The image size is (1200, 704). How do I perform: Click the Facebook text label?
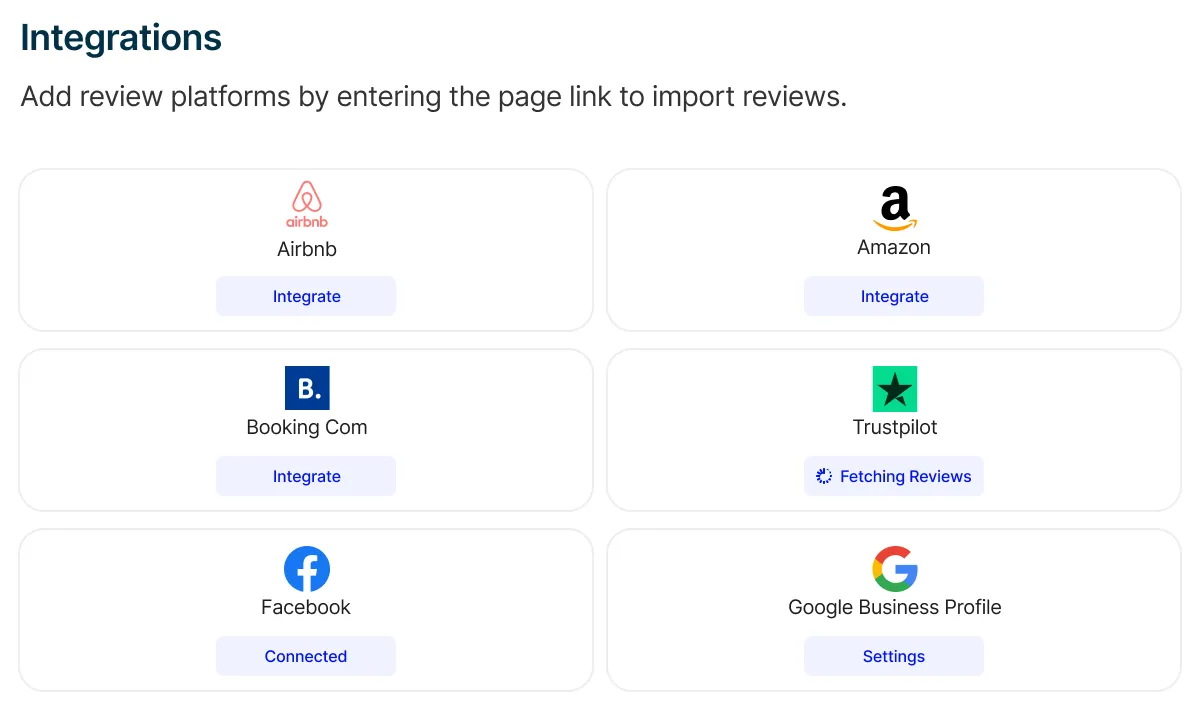pos(306,607)
